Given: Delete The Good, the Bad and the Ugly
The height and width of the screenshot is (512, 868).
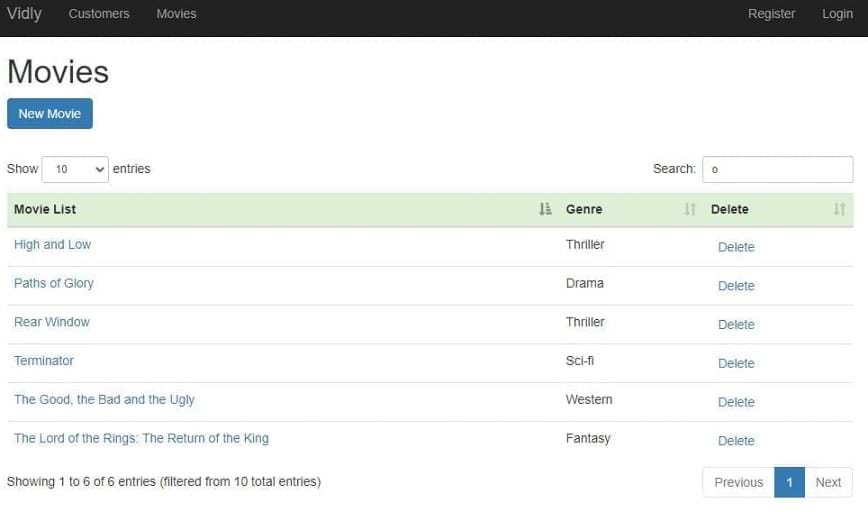Looking at the screenshot, I should (x=736, y=402).
